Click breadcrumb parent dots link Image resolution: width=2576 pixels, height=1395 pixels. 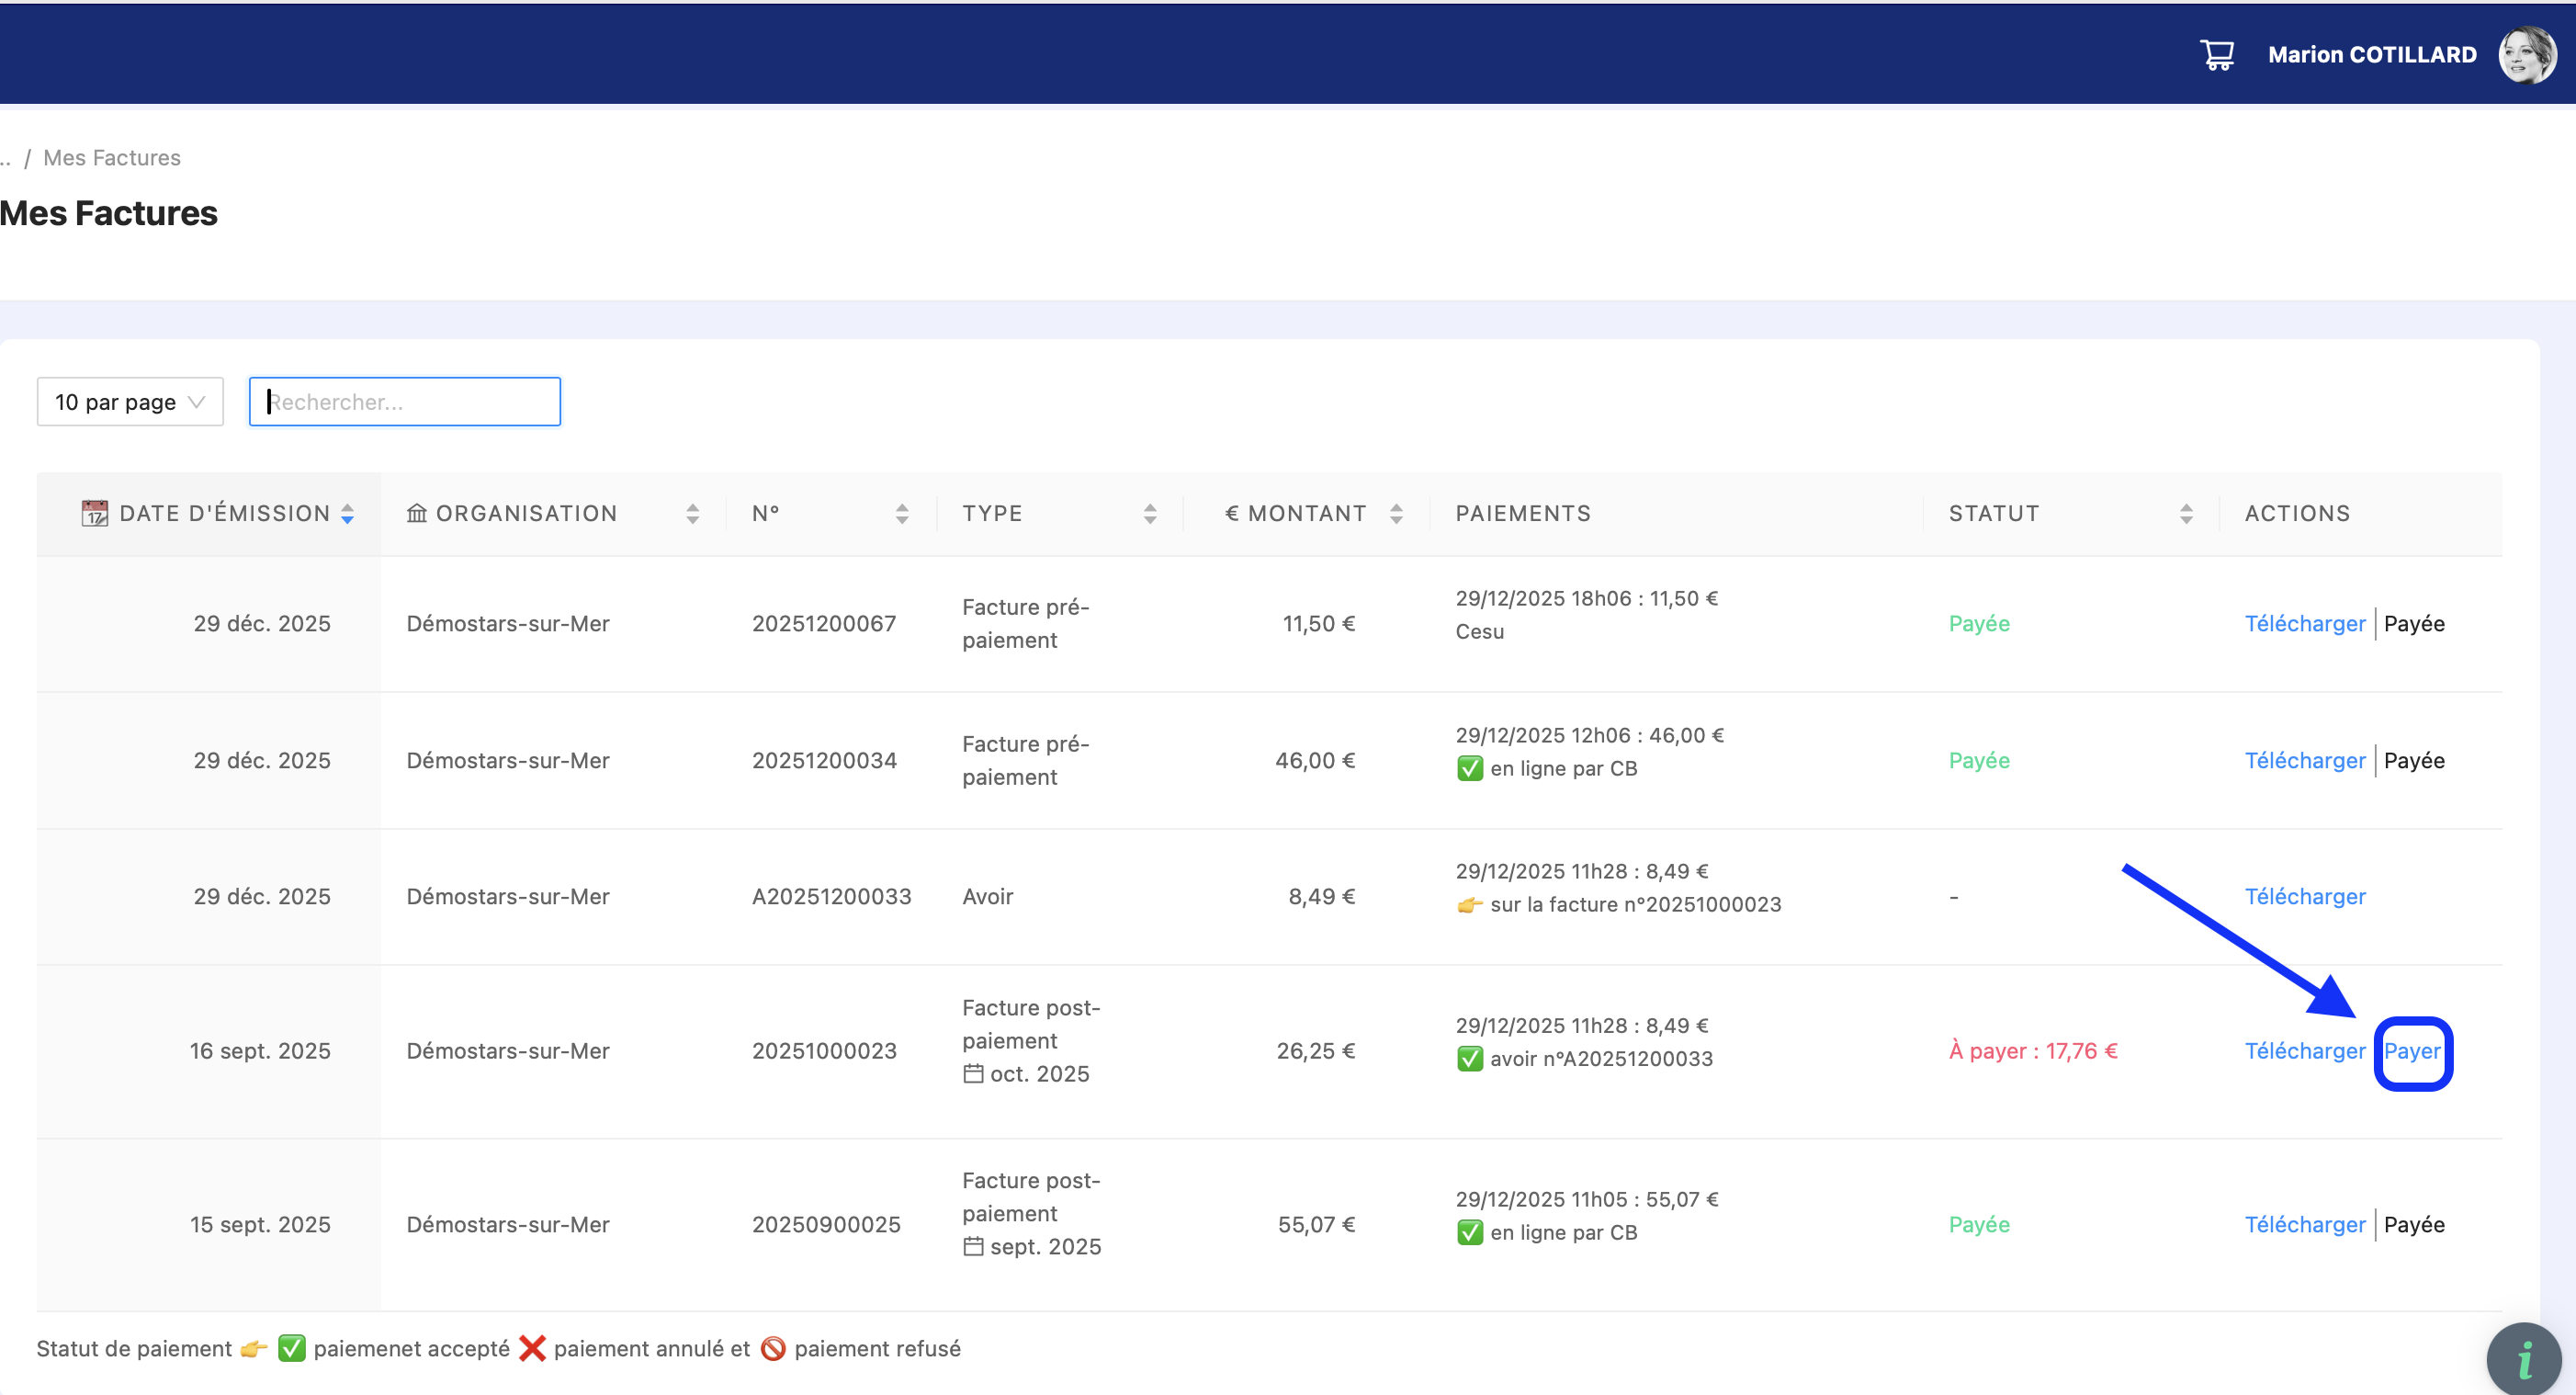(x=5, y=158)
